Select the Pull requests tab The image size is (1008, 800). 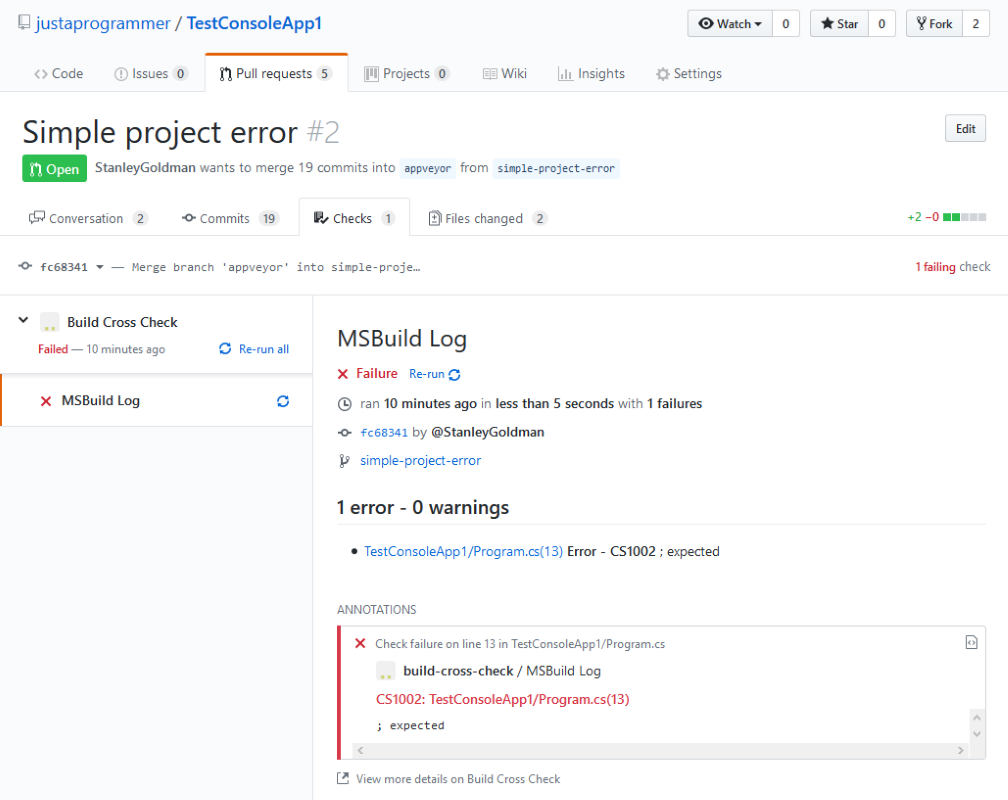click(276, 73)
